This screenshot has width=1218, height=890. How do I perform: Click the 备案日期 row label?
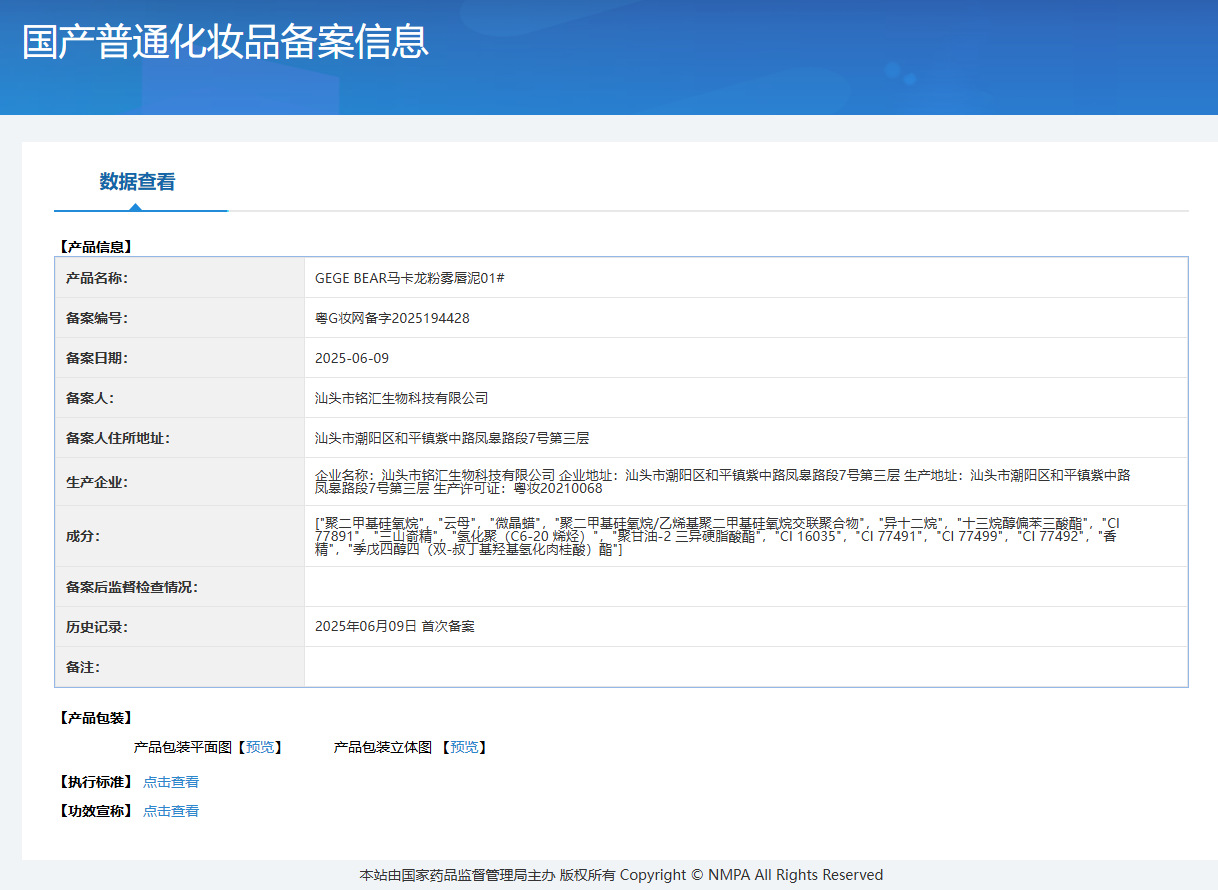click(97, 358)
